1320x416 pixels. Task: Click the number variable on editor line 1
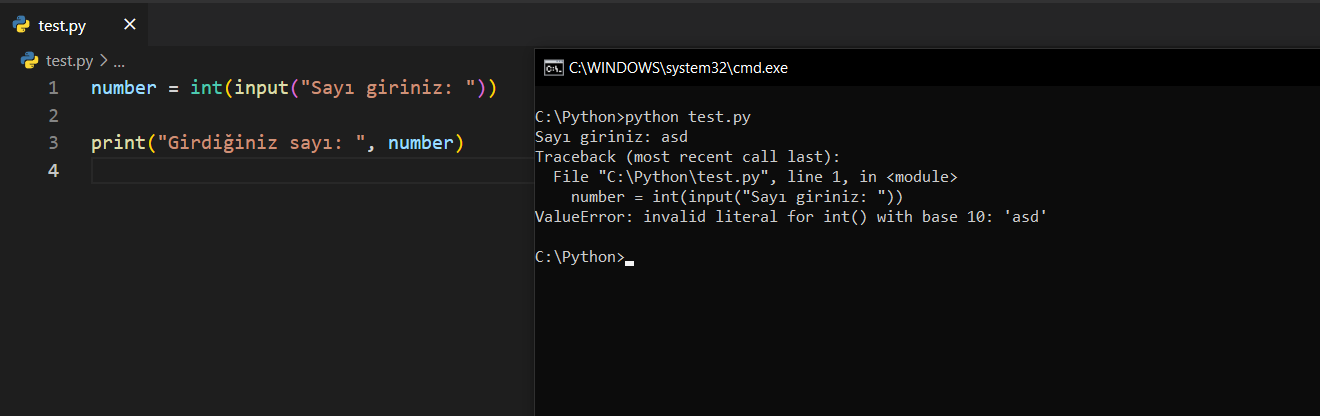(x=124, y=88)
